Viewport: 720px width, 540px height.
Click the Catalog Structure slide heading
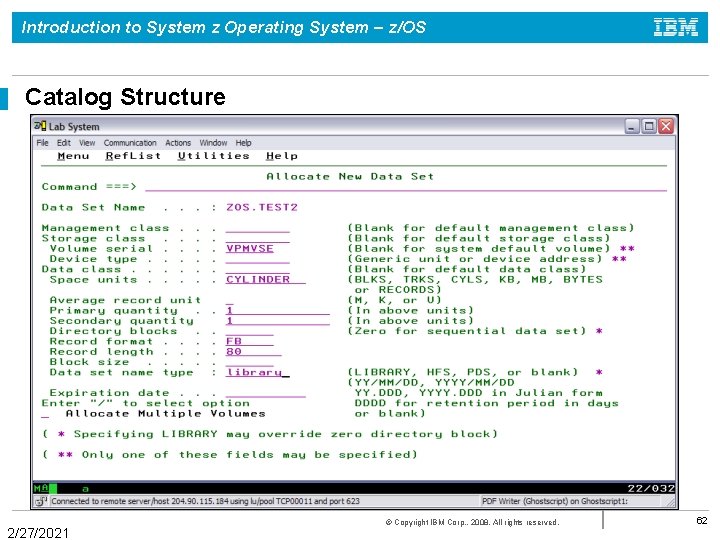(125, 97)
